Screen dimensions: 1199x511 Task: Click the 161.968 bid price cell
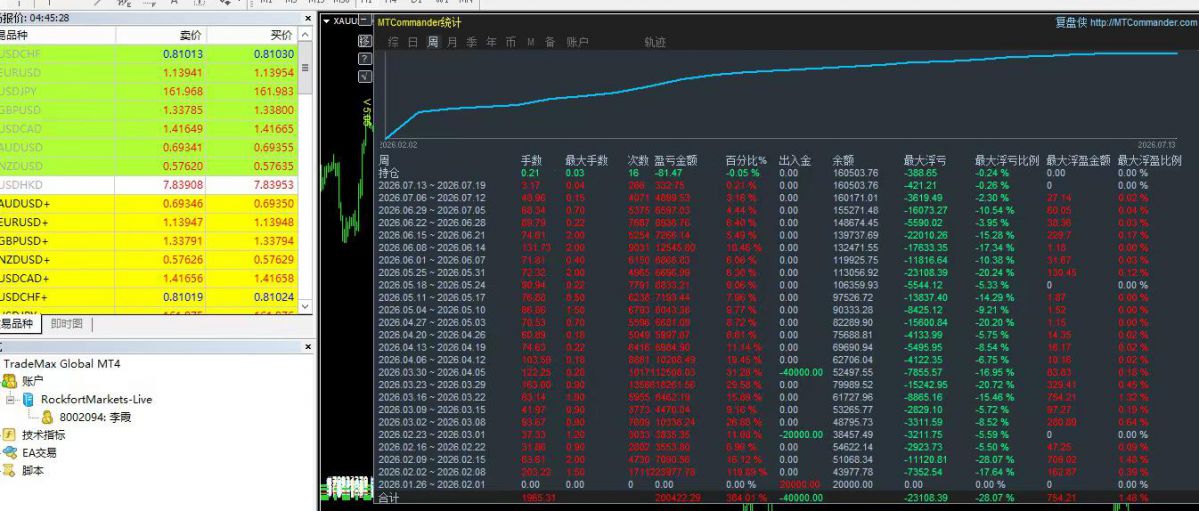(183, 92)
